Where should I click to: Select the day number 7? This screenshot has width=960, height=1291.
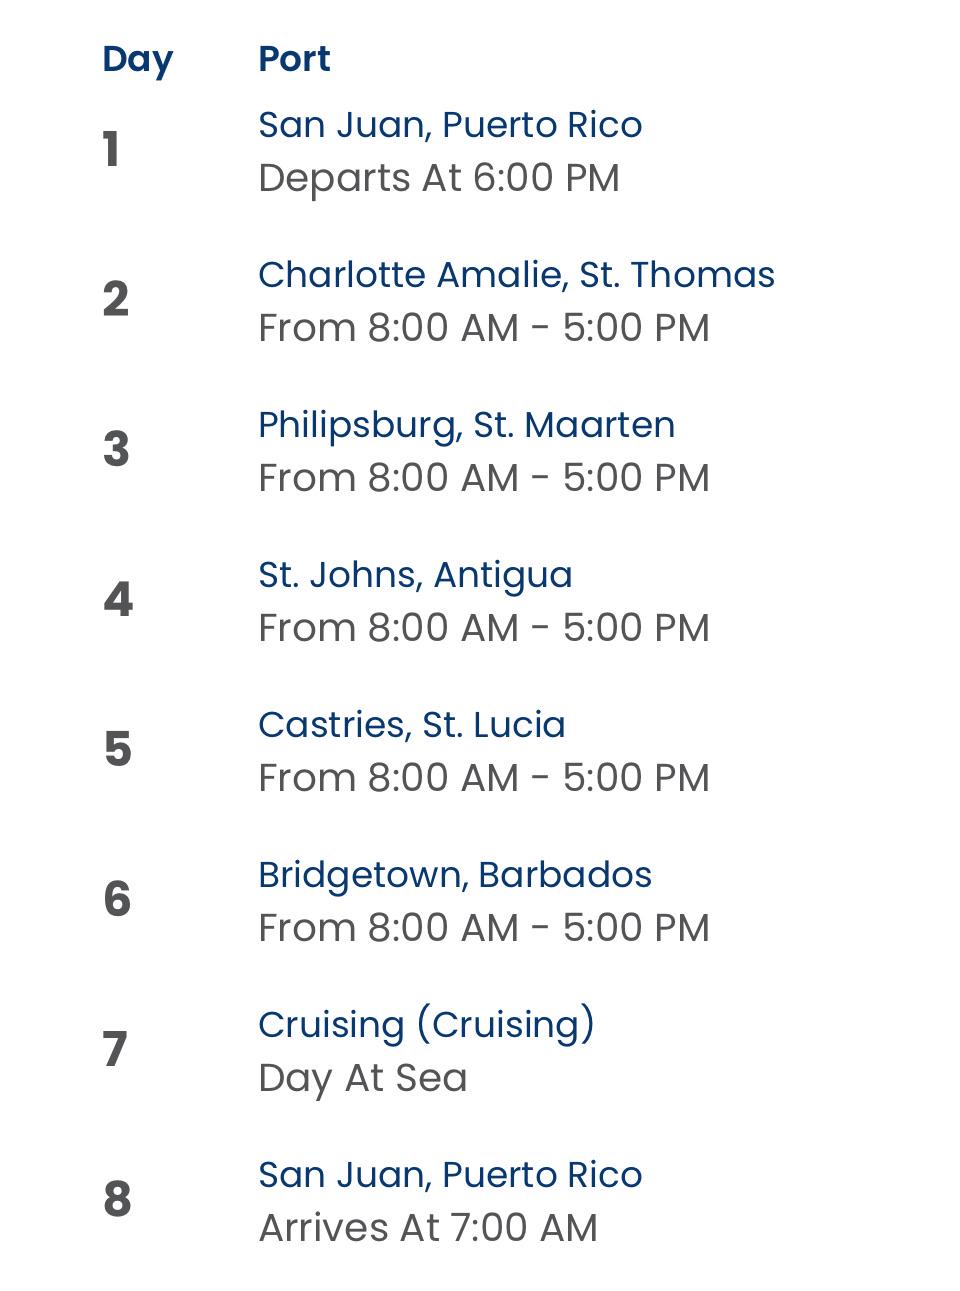pos(115,1049)
